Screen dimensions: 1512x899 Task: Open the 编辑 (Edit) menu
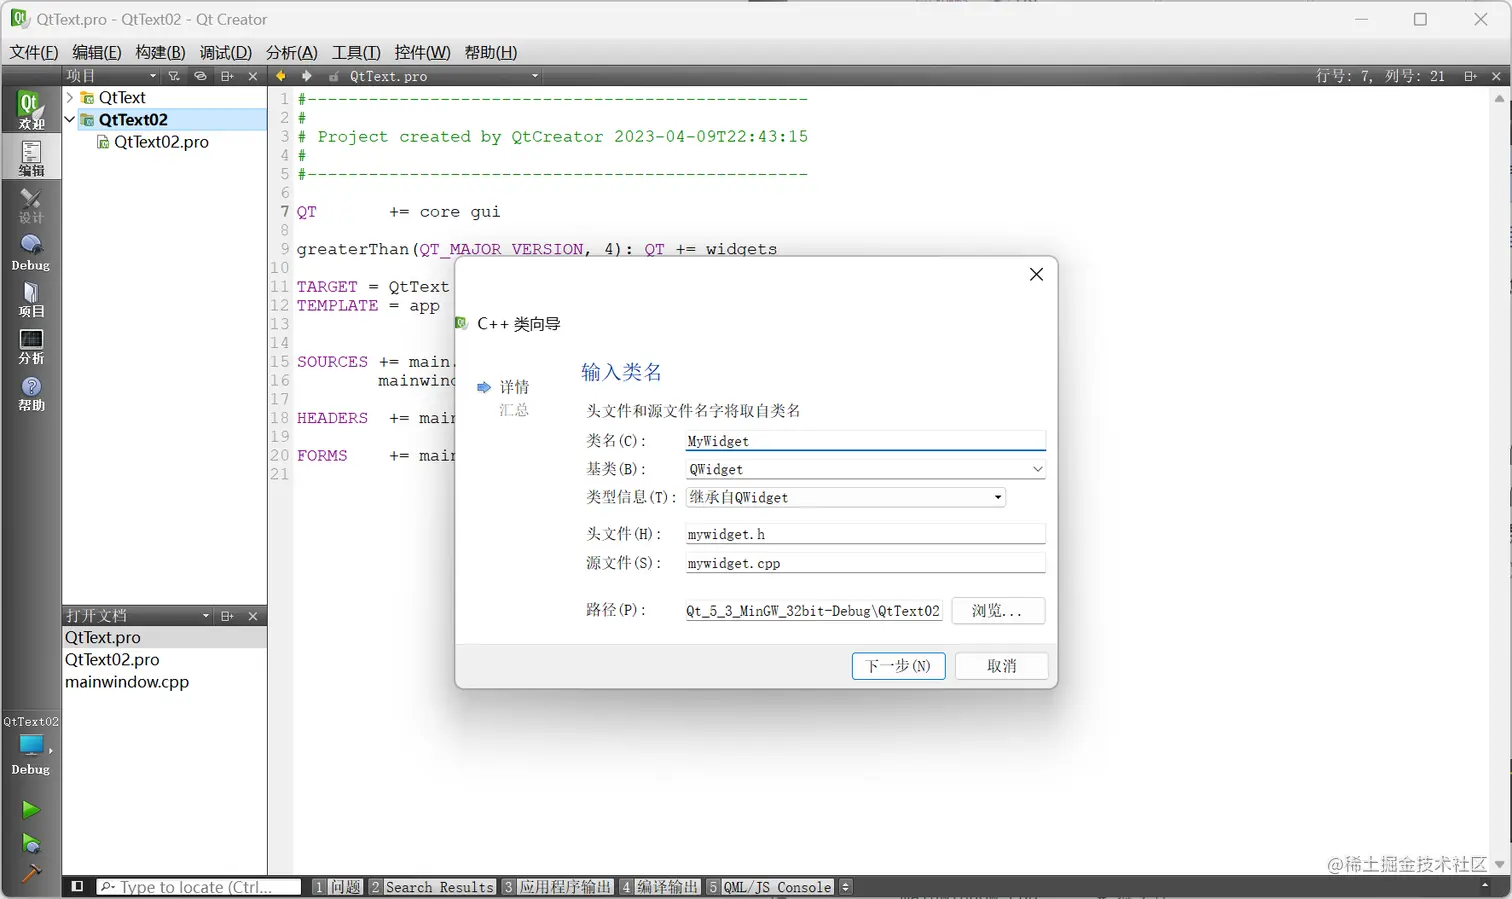tap(97, 52)
